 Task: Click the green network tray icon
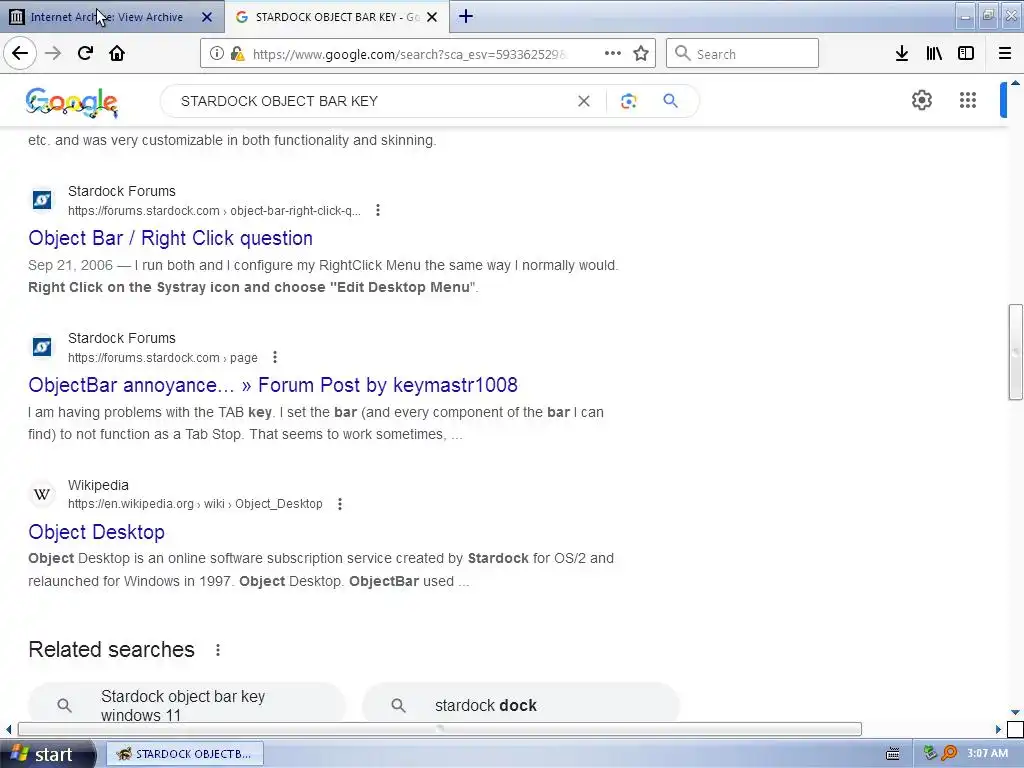click(x=931, y=754)
